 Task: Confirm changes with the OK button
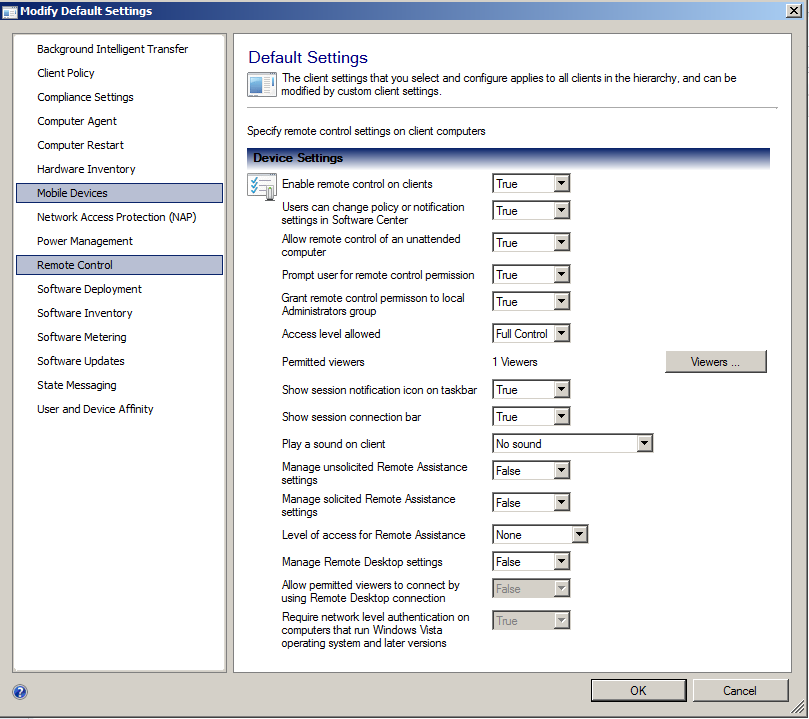click(x=638, y=690)
